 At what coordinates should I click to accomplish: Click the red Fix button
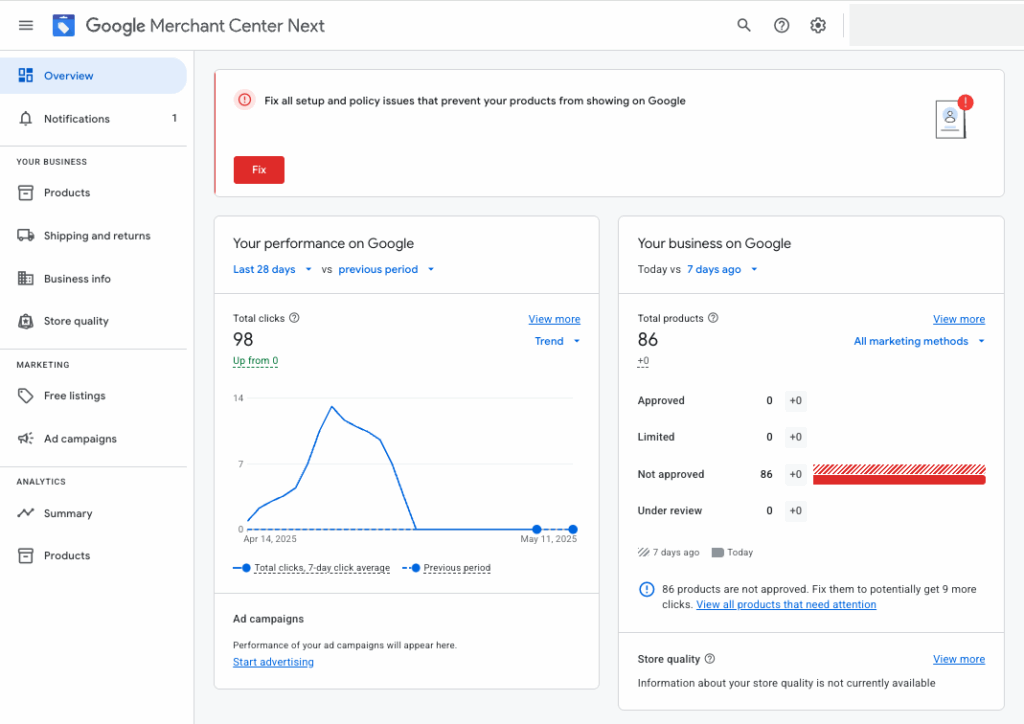pyautogui.click(x=258, y=170)
